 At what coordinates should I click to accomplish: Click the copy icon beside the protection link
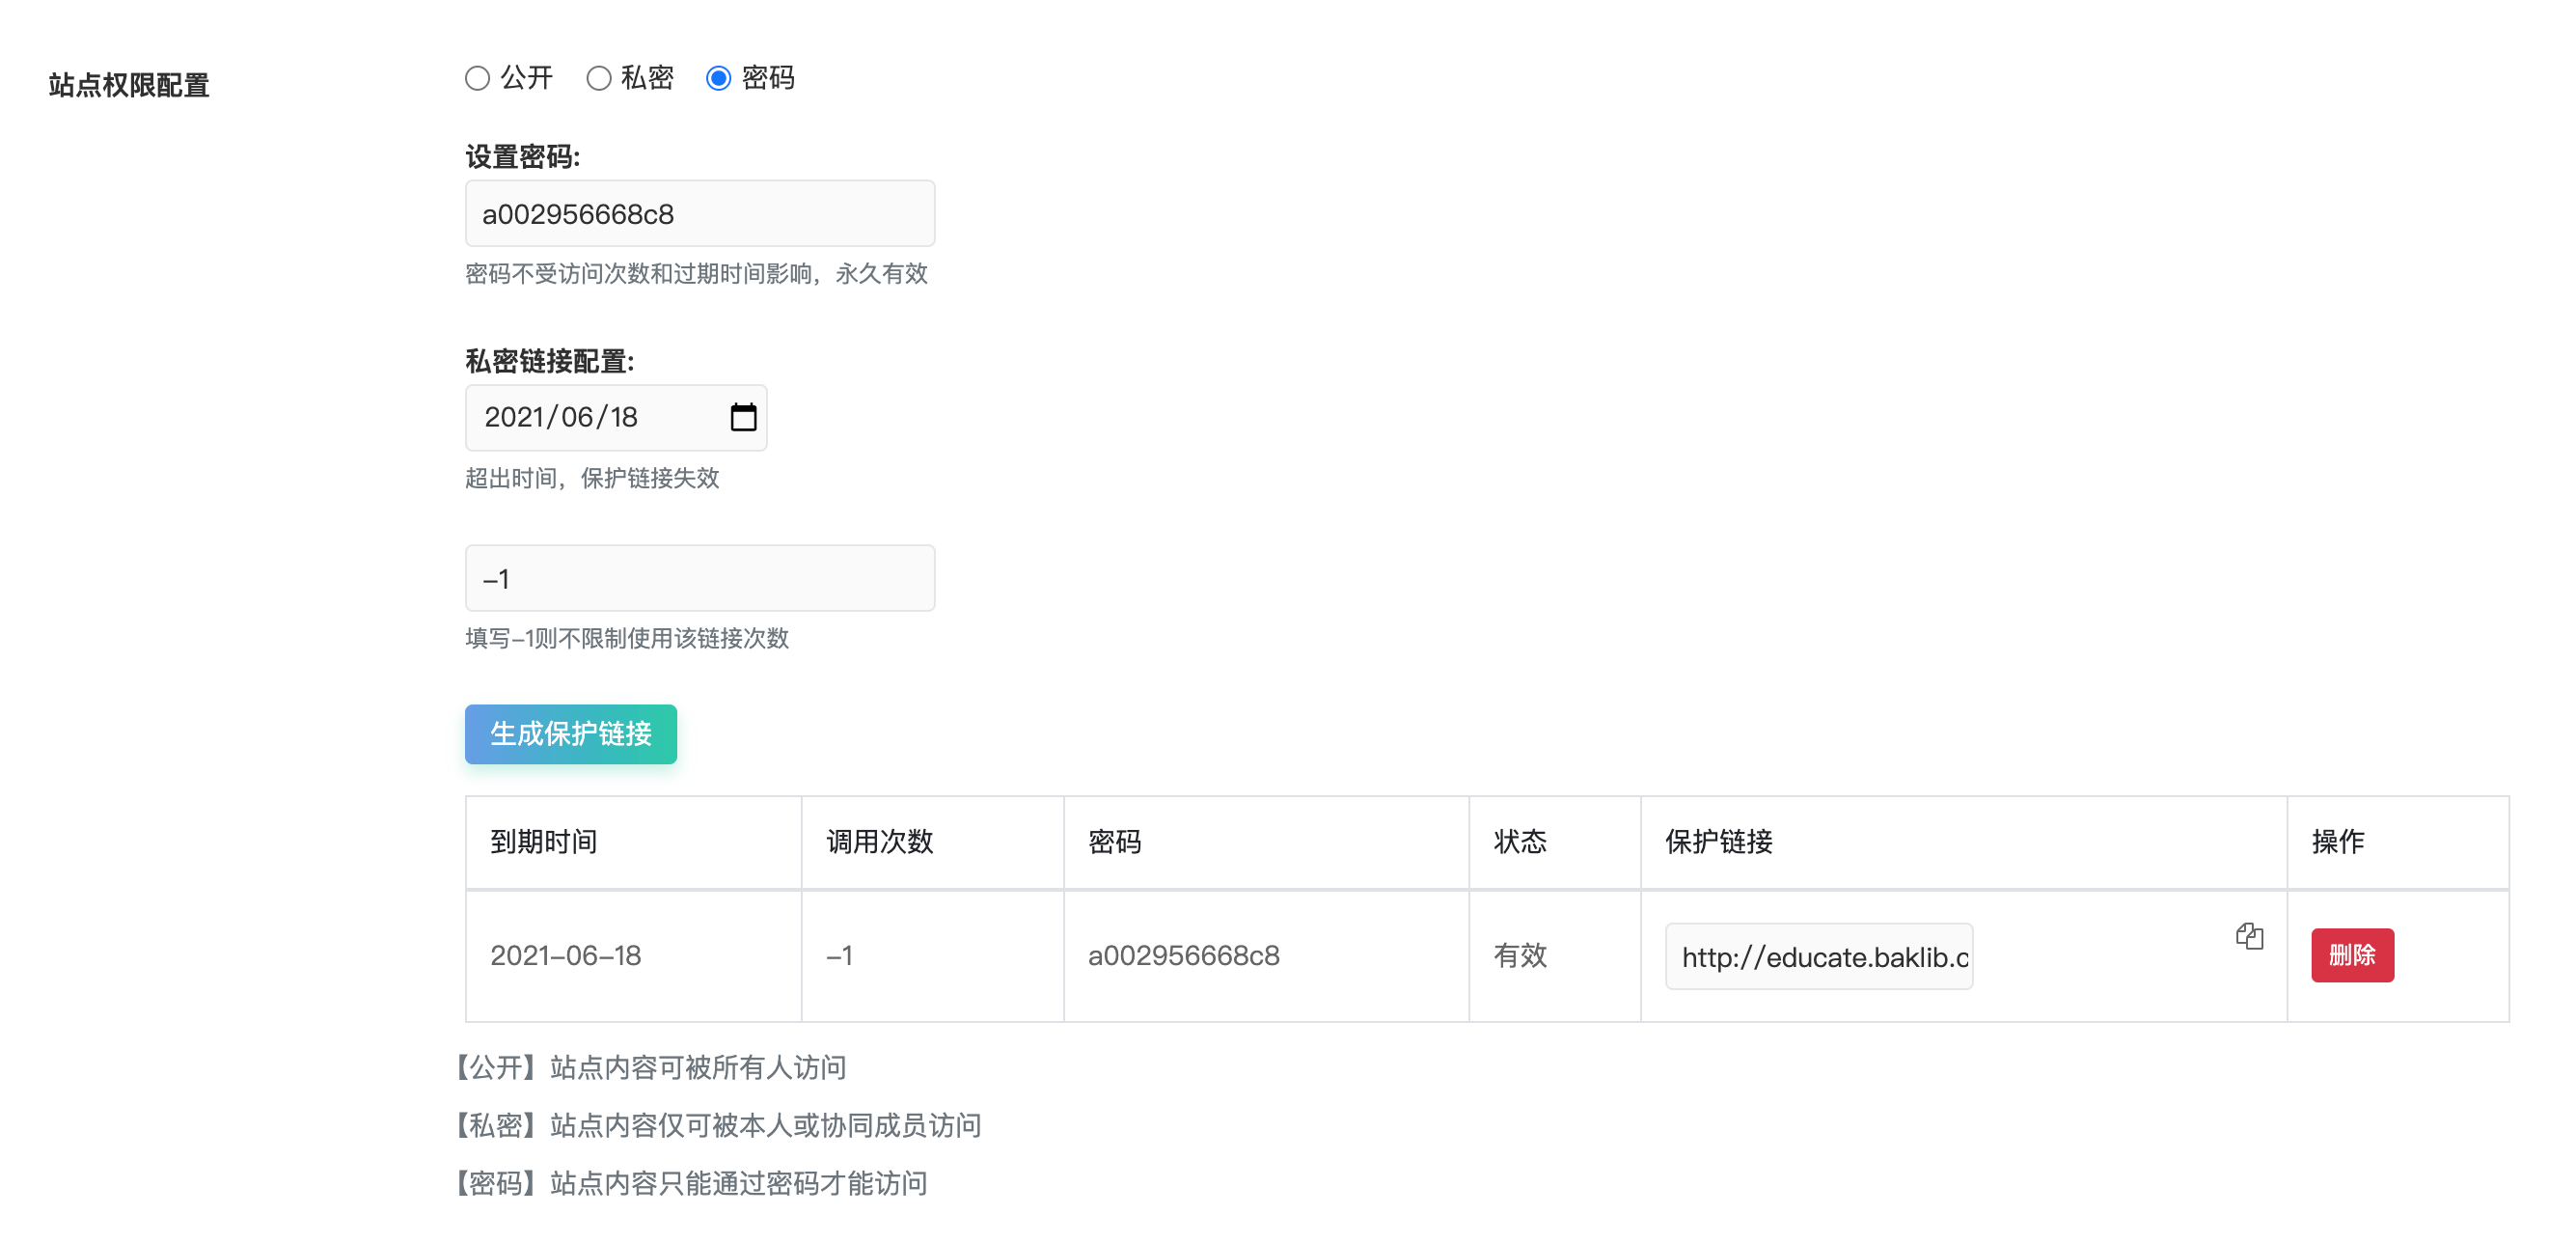(x=2249, y=936)
